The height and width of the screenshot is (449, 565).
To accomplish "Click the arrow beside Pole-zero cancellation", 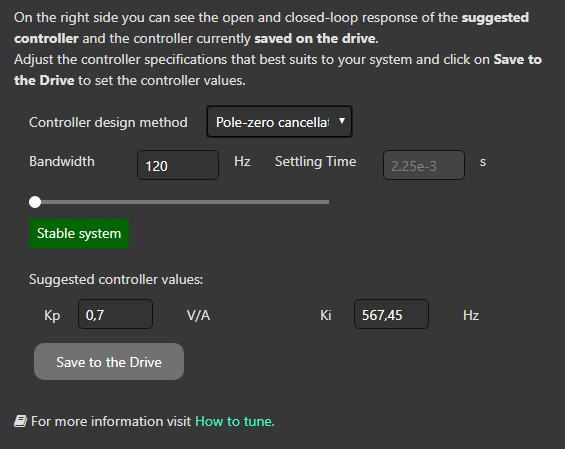I will click(342, 121).
